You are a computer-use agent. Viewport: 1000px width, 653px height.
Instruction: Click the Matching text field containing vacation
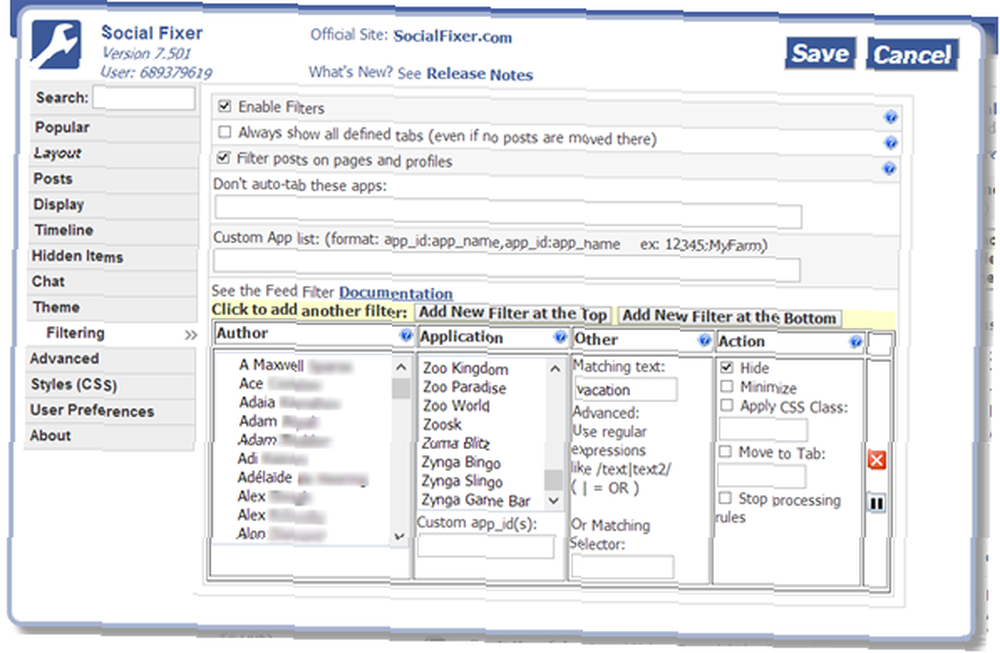pyautogui.click(x=626, y=390)
